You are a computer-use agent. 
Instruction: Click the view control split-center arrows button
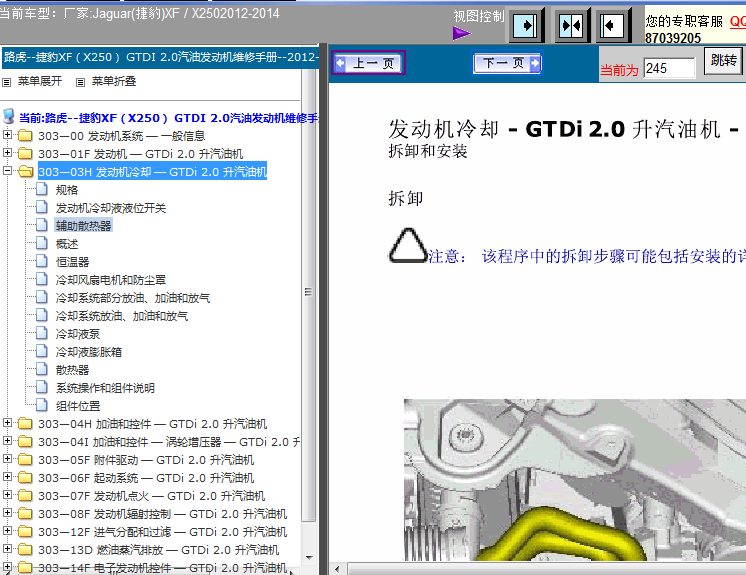[x=571, y=25]
